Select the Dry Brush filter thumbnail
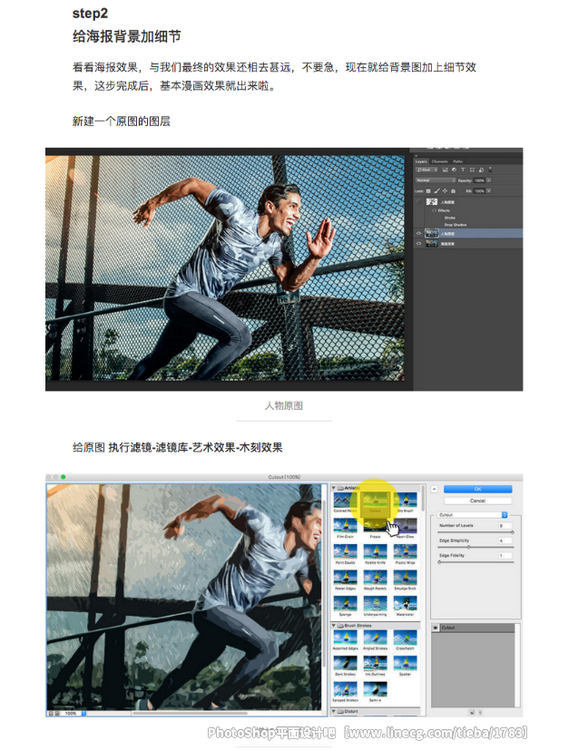 click(x=405, y=500)
